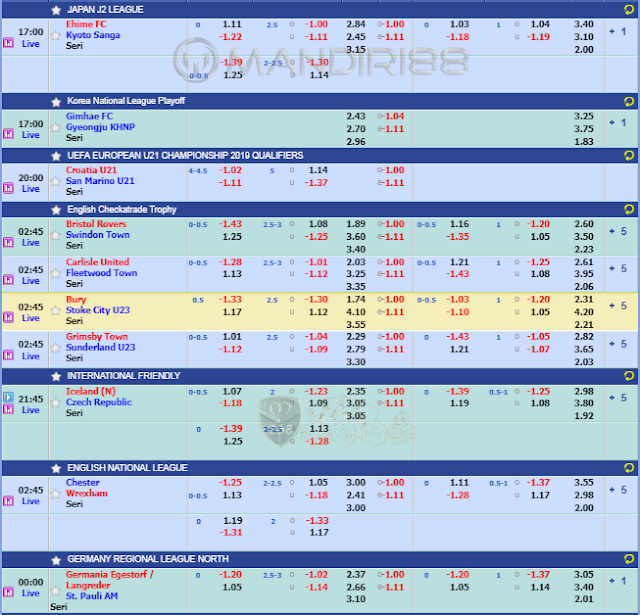
Task: Choose Swindon Town 1X2 odds 3.60
Action: click(356, 237)
